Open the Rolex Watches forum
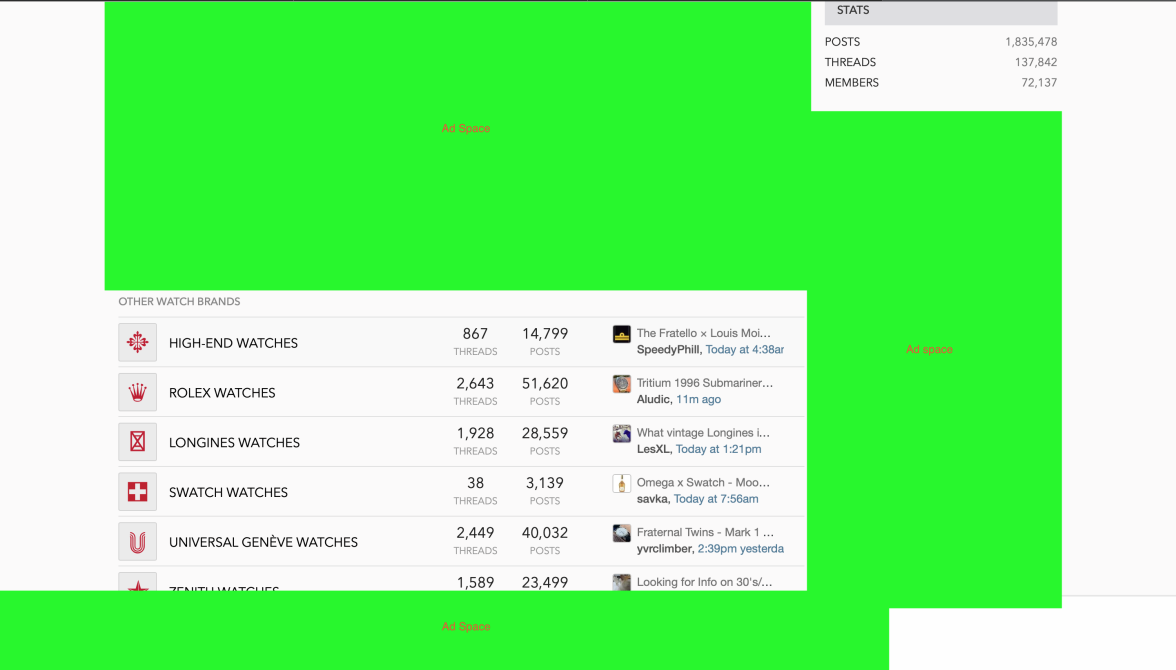 [x=222, y=393]
